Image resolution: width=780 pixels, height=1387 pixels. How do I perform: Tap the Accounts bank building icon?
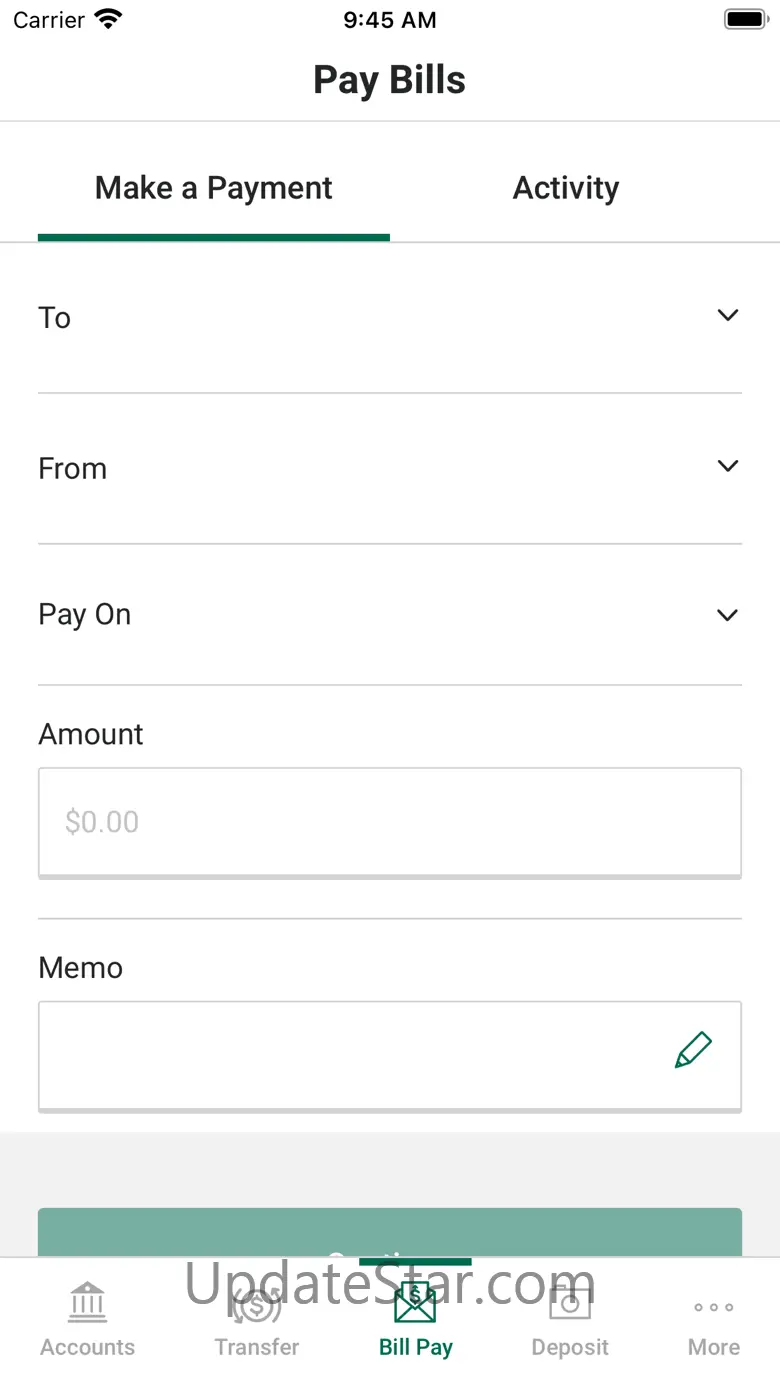tap(88, 1302)
